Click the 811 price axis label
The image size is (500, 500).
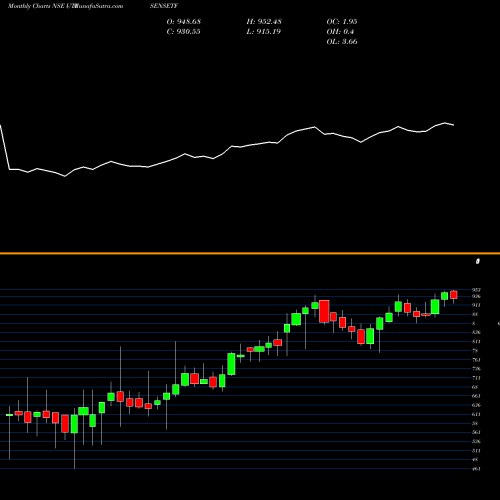tap(476, 342)
